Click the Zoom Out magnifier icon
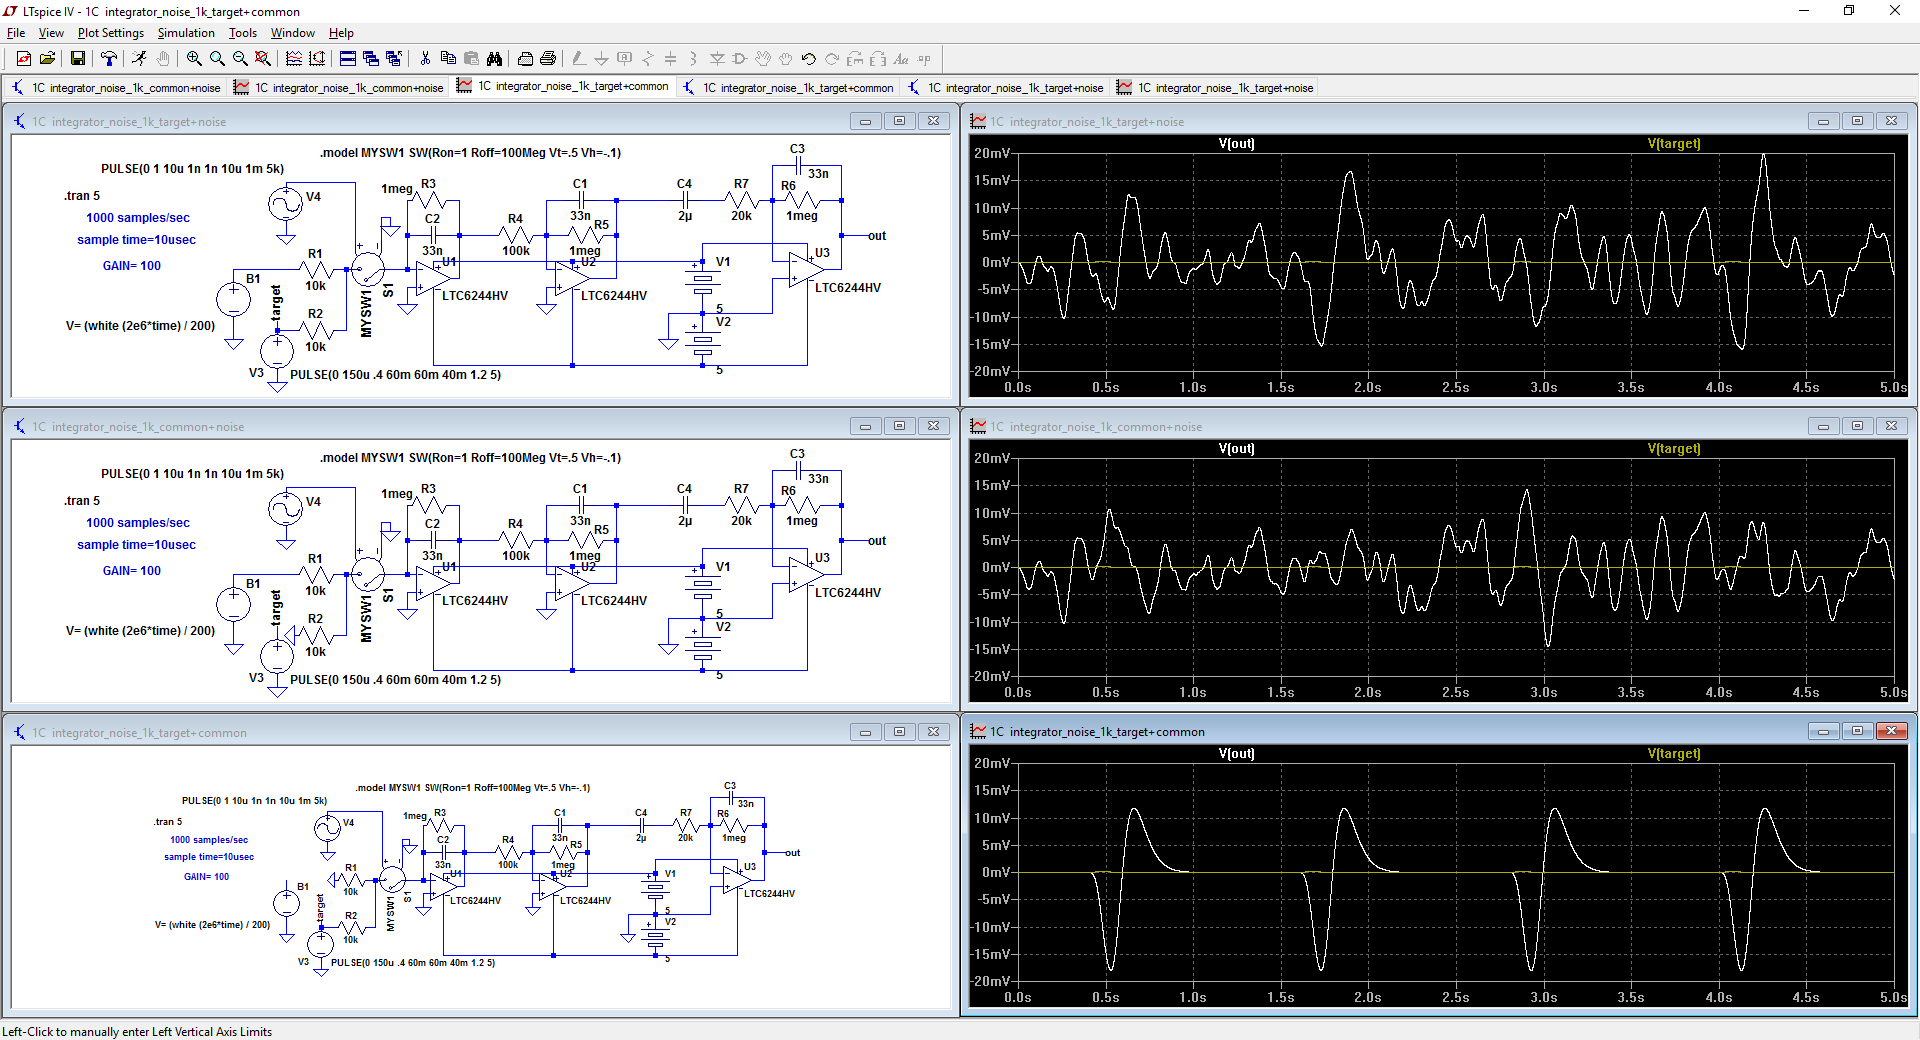Viewport: 1920px width, 1040px height. tap(240, 59)
